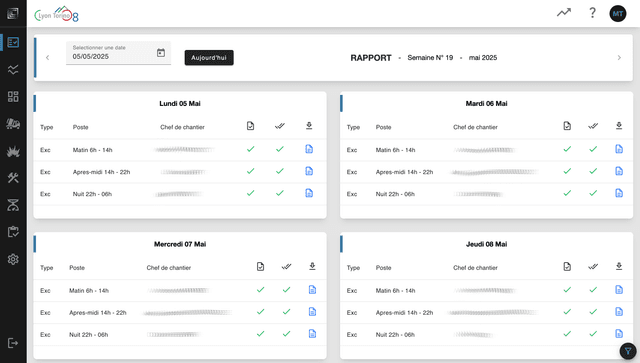Click Jeudi Nuit 22h - 06h first green check

coord(567,334)
